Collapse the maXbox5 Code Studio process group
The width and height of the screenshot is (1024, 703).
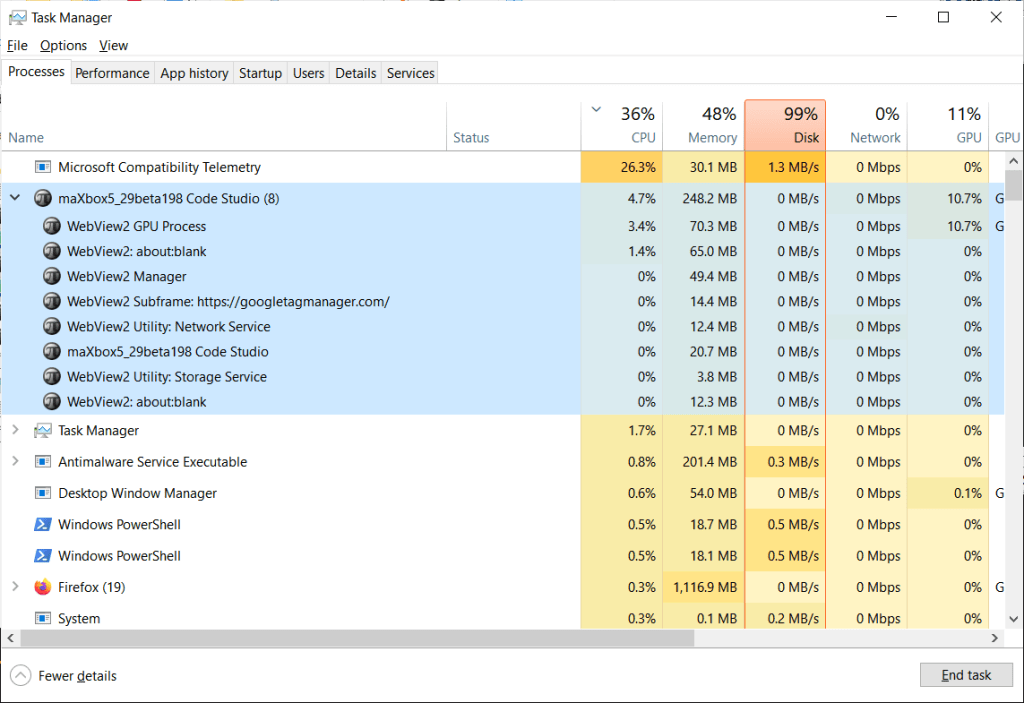point(15,198)
